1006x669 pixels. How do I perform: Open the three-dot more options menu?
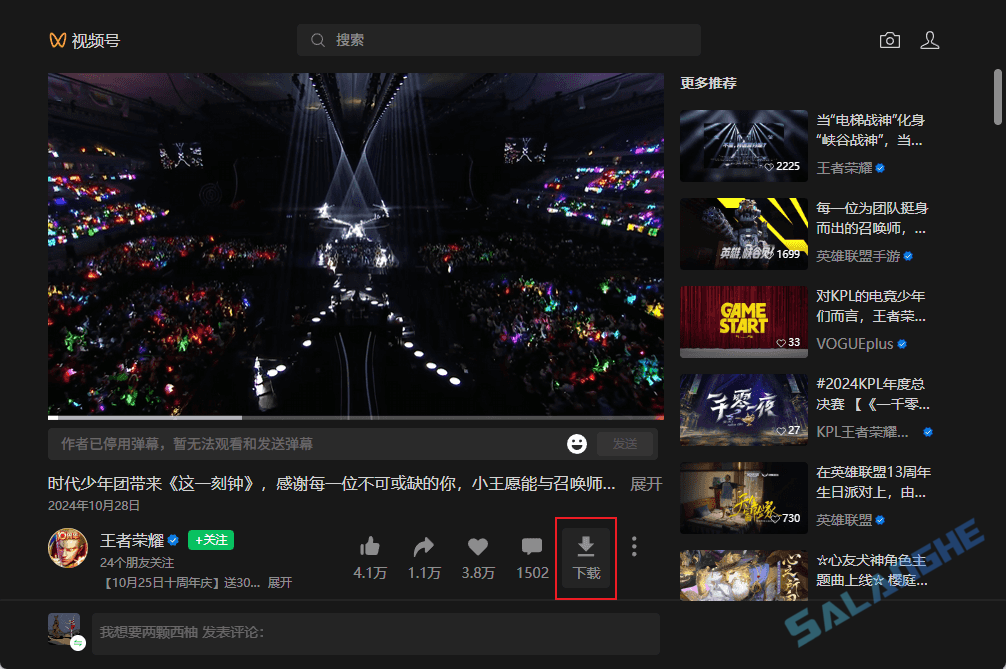pos(634,546)
